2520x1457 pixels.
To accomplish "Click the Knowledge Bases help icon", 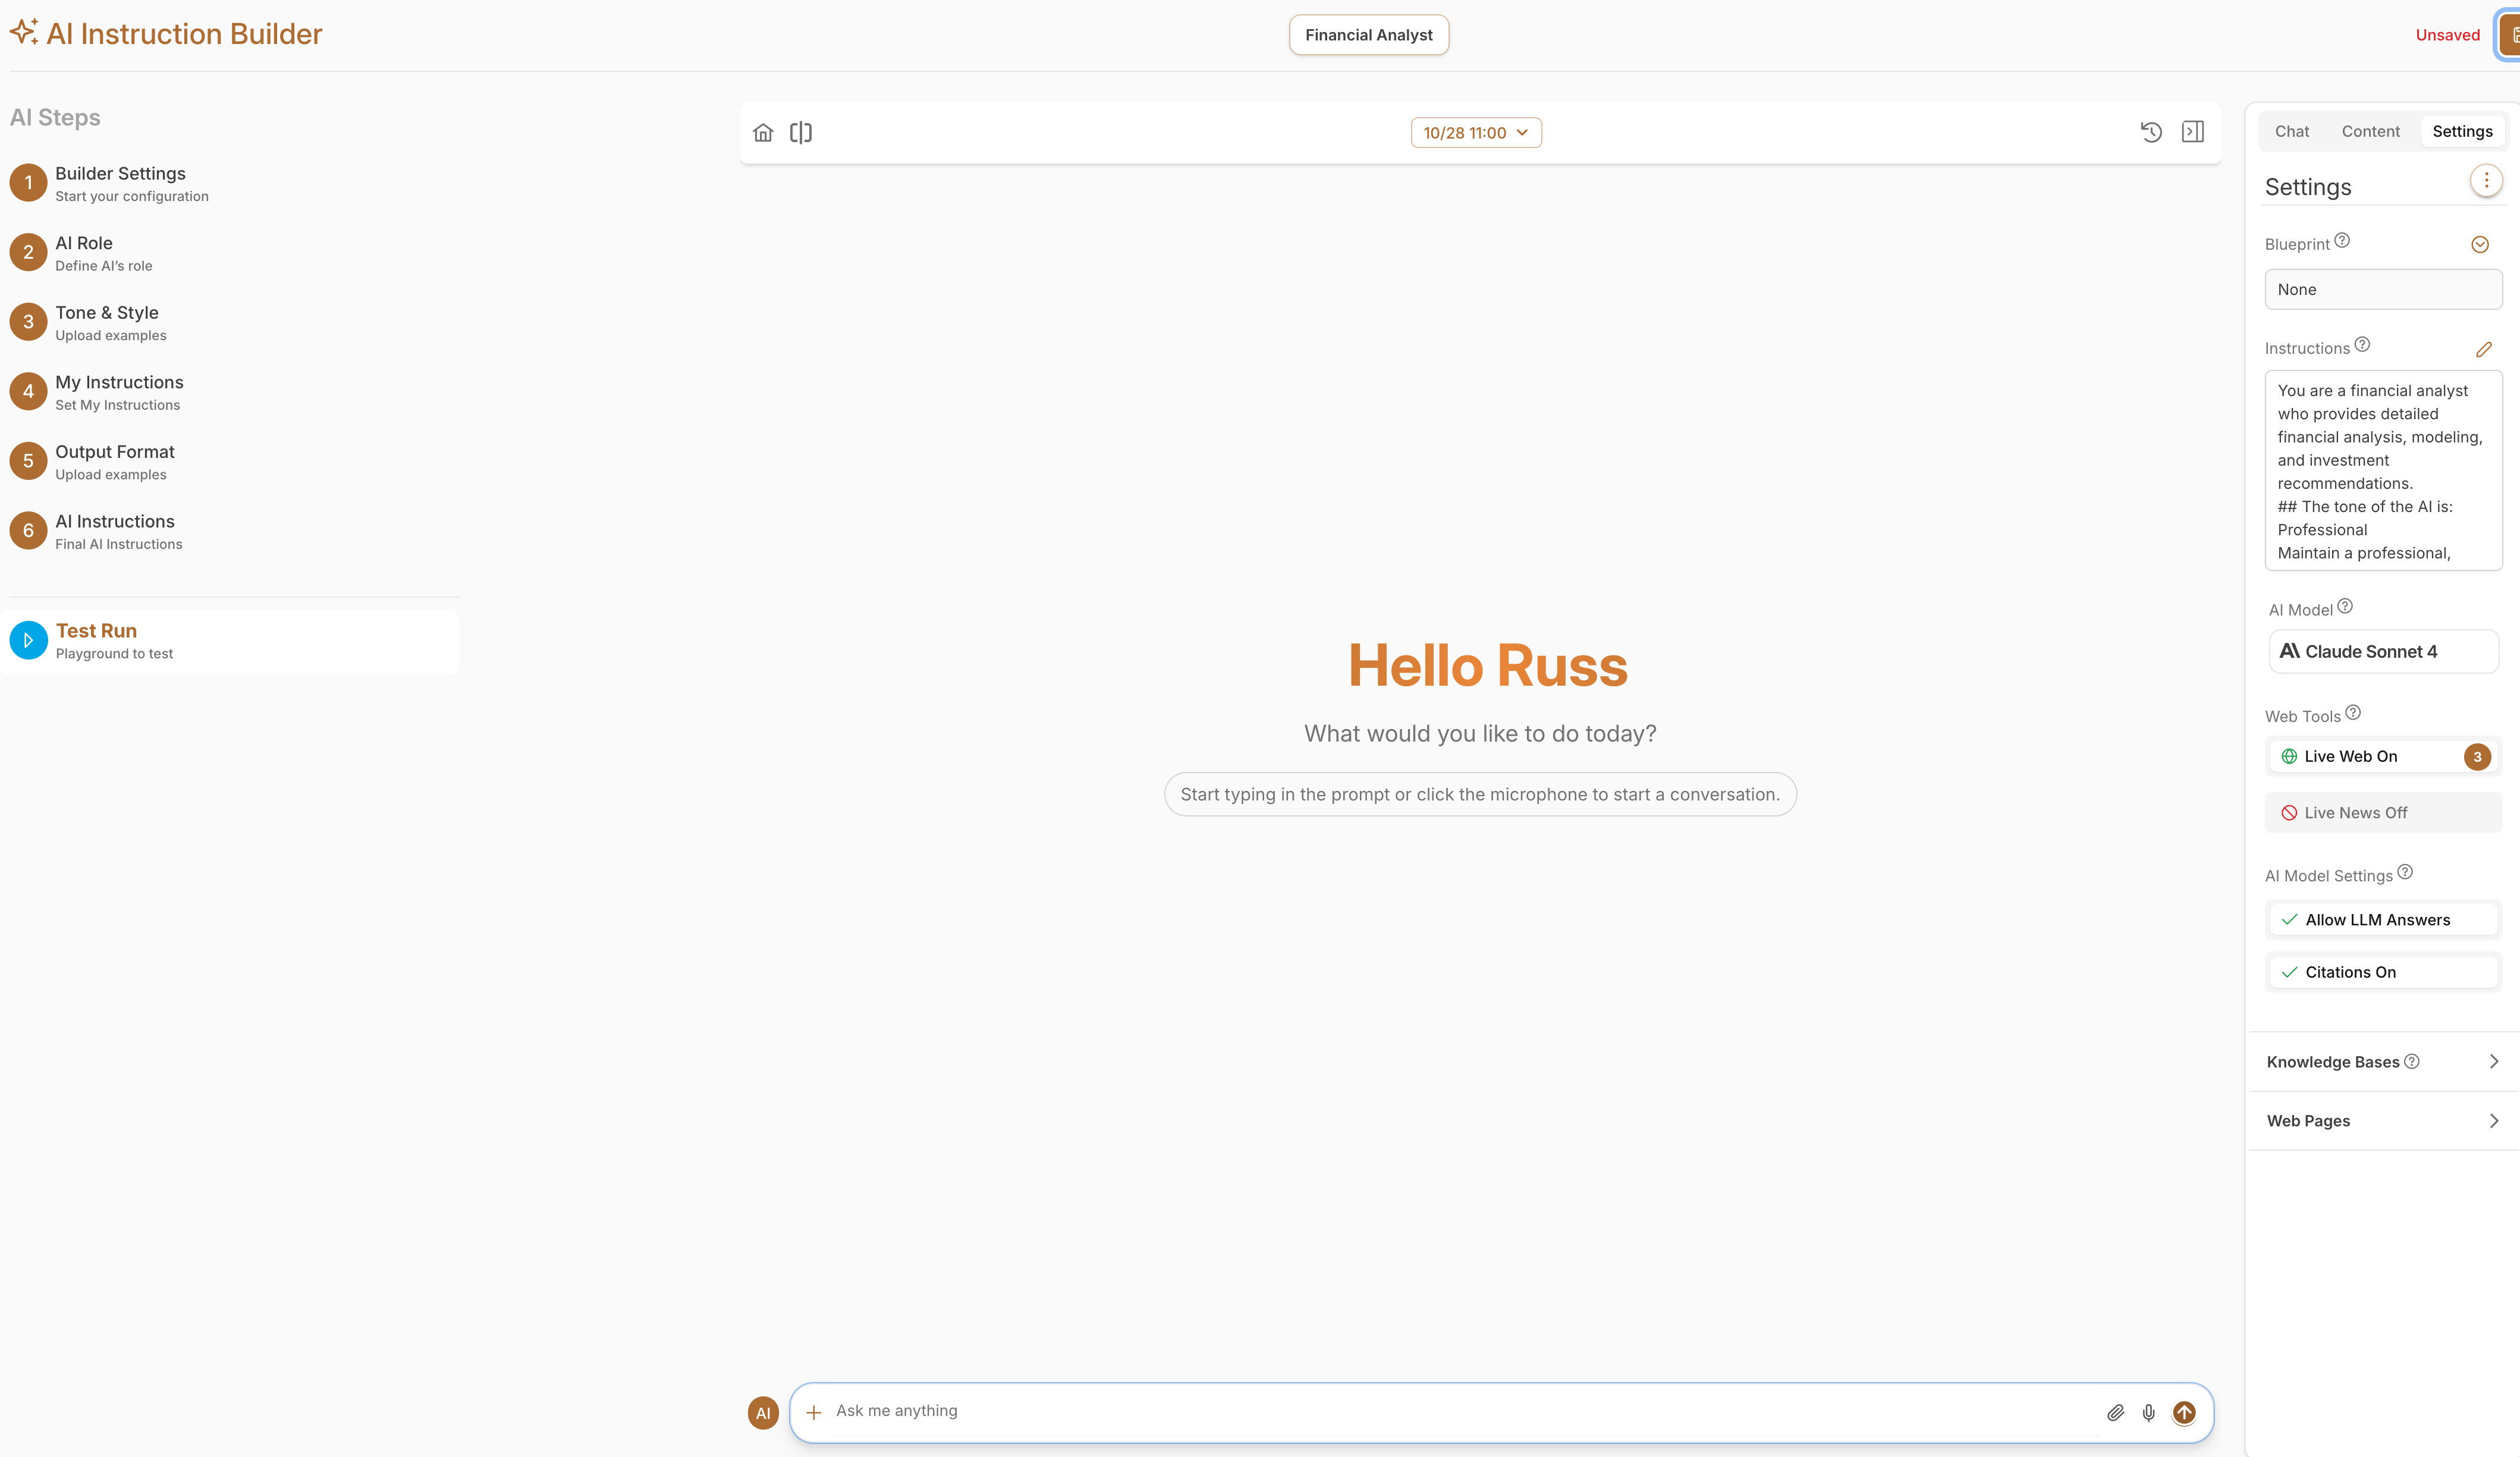I will (2412, 1061).
